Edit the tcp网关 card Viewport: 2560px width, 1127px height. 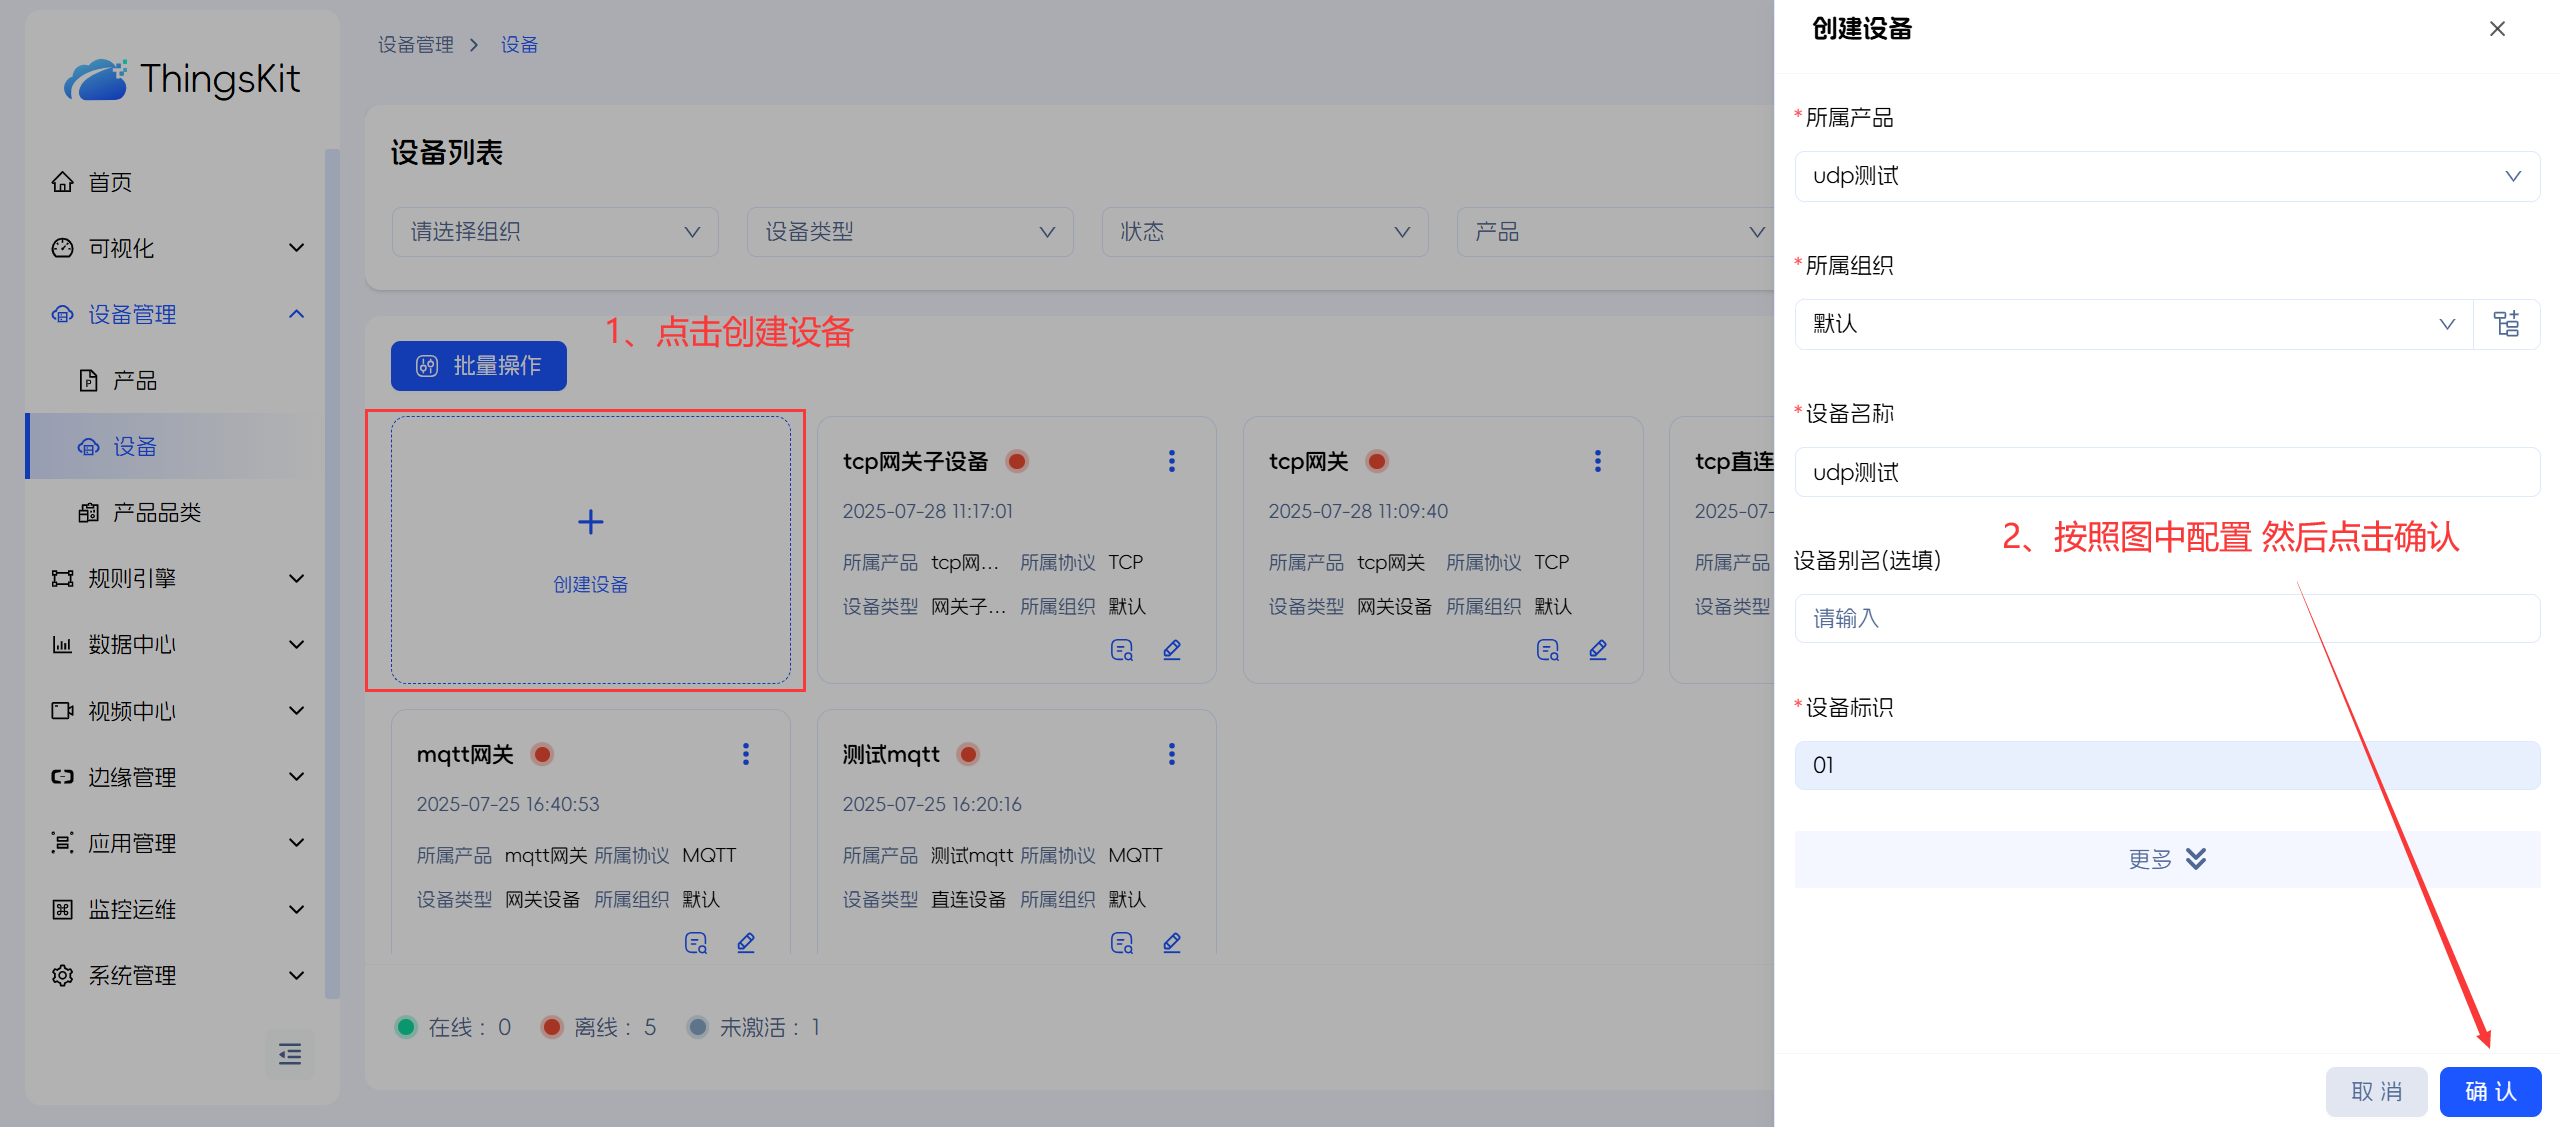[1598, 650]
